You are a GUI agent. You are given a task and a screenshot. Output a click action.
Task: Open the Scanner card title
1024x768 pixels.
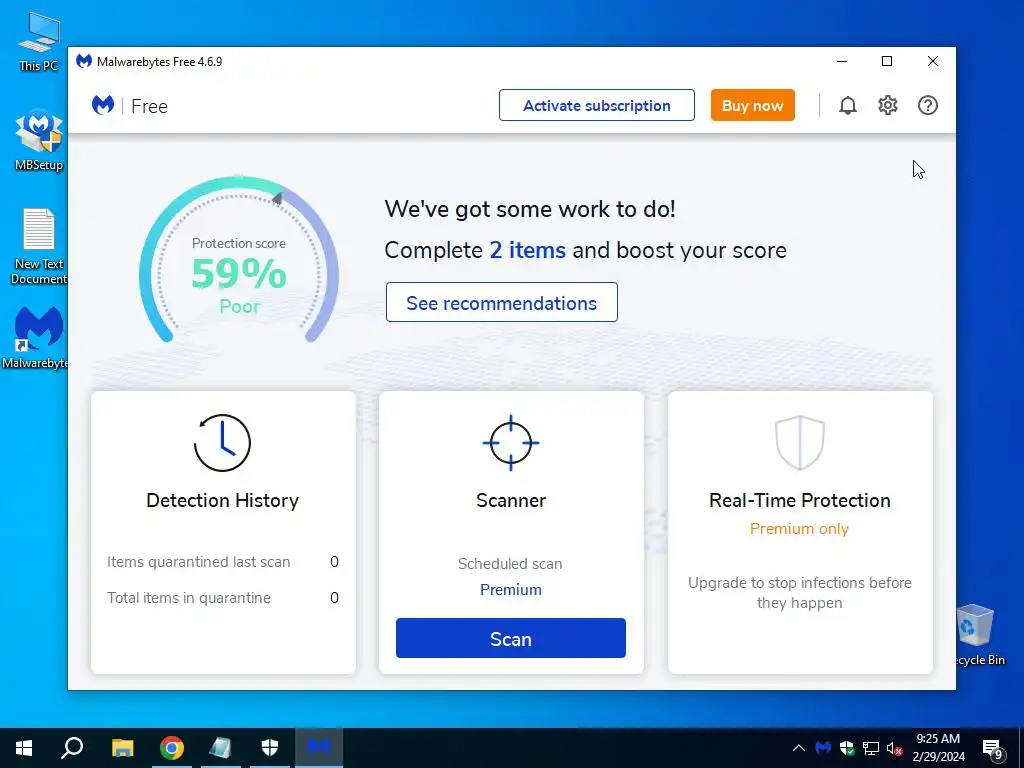click(x=511, y=500)
